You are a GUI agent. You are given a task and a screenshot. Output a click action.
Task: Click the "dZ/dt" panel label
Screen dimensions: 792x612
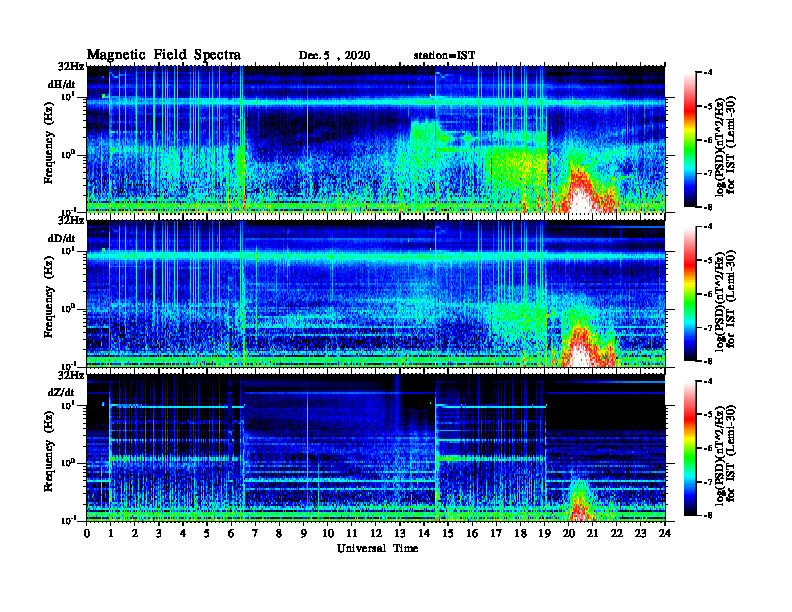61,392
